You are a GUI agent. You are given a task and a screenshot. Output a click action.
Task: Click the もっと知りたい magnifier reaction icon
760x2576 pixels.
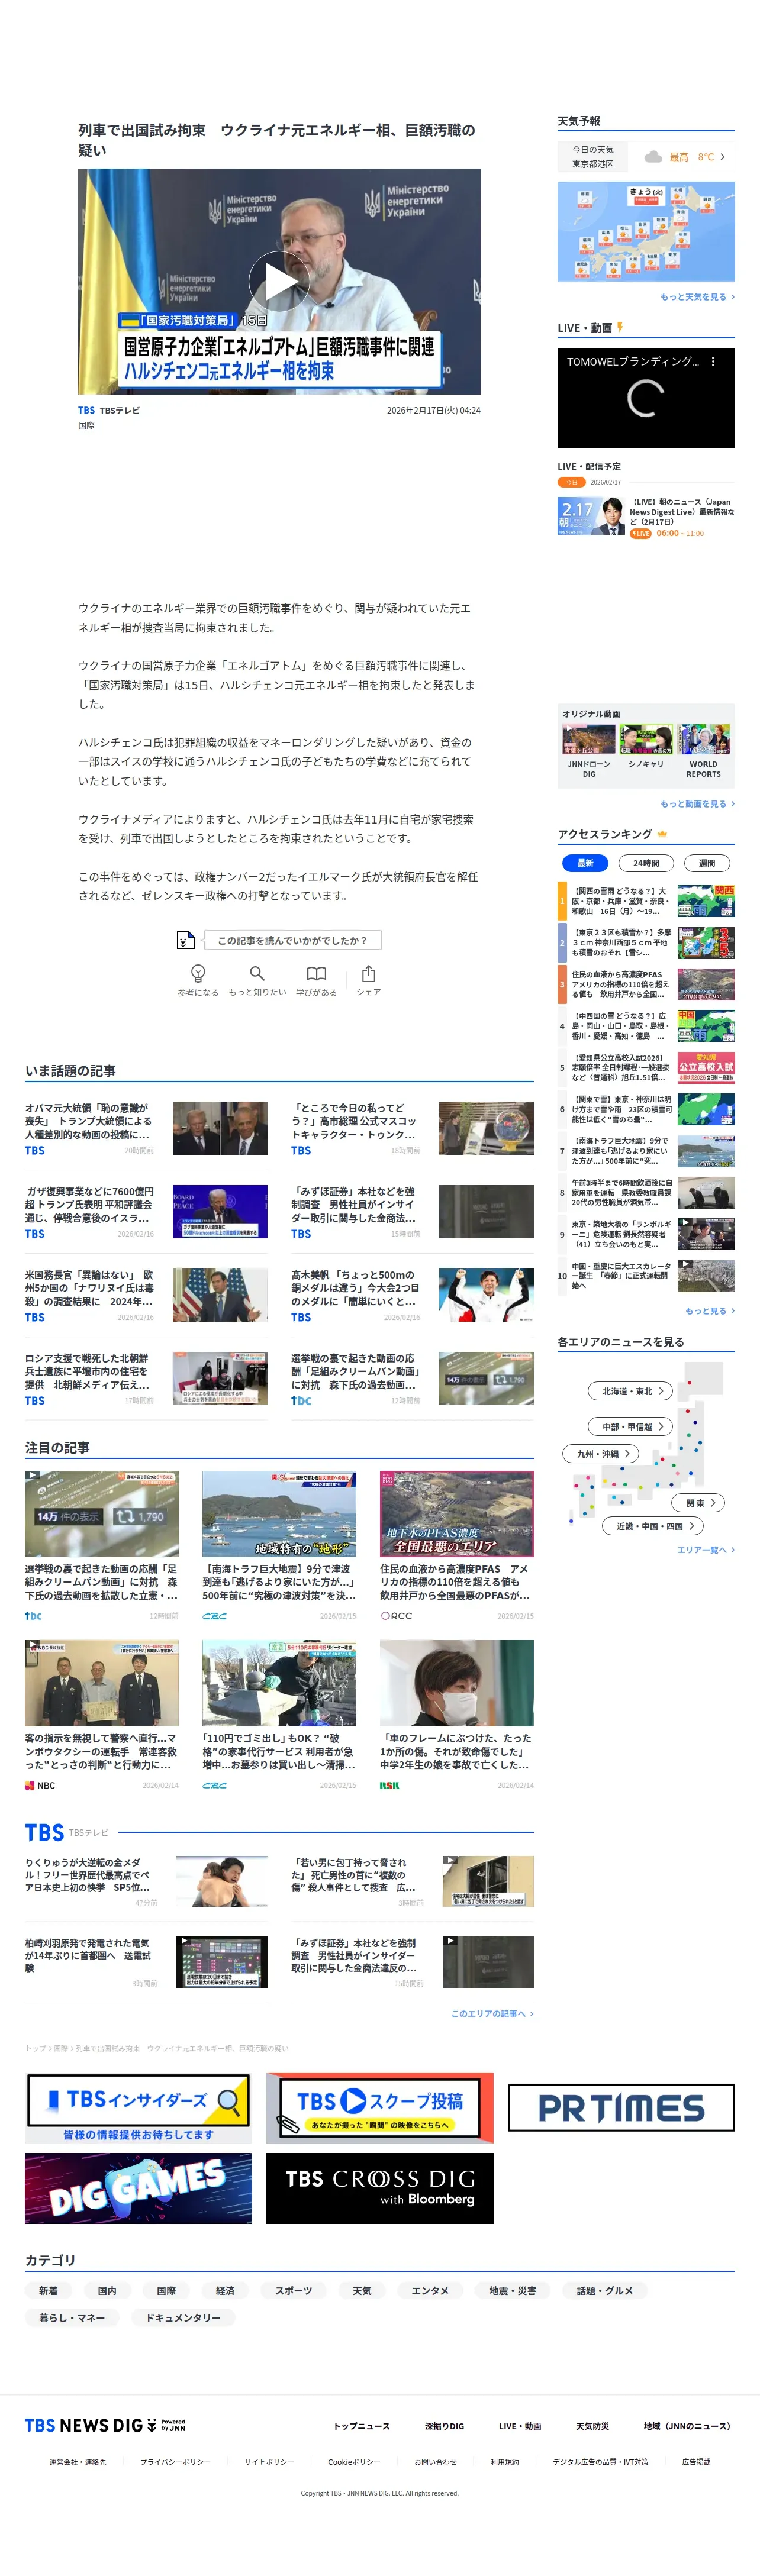[257, 973]
